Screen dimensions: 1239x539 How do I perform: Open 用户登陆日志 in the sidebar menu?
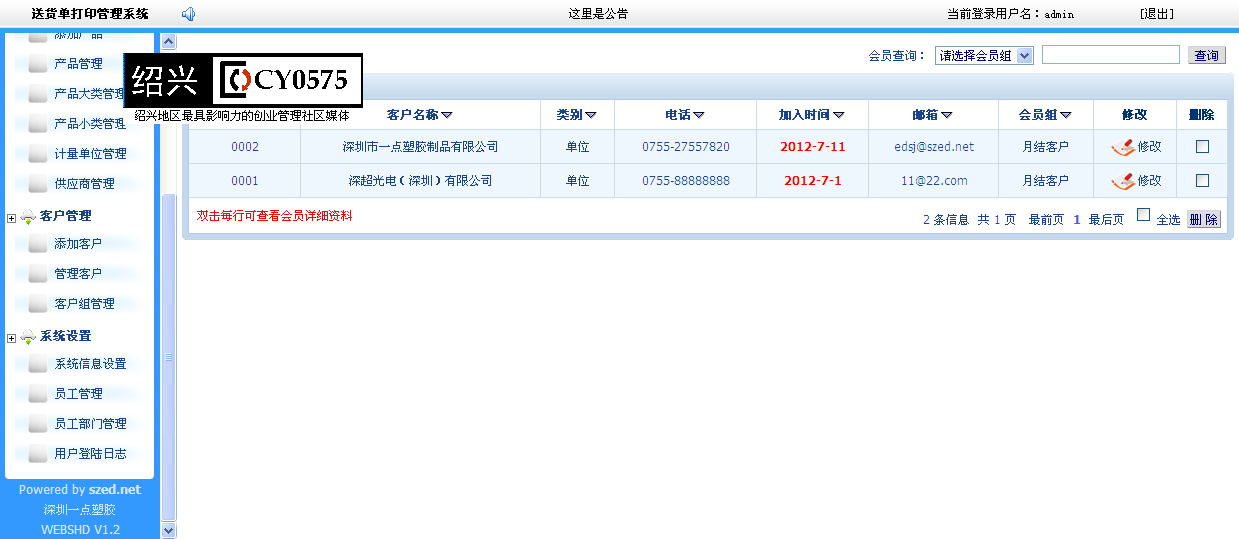click(x=90, y=454)
